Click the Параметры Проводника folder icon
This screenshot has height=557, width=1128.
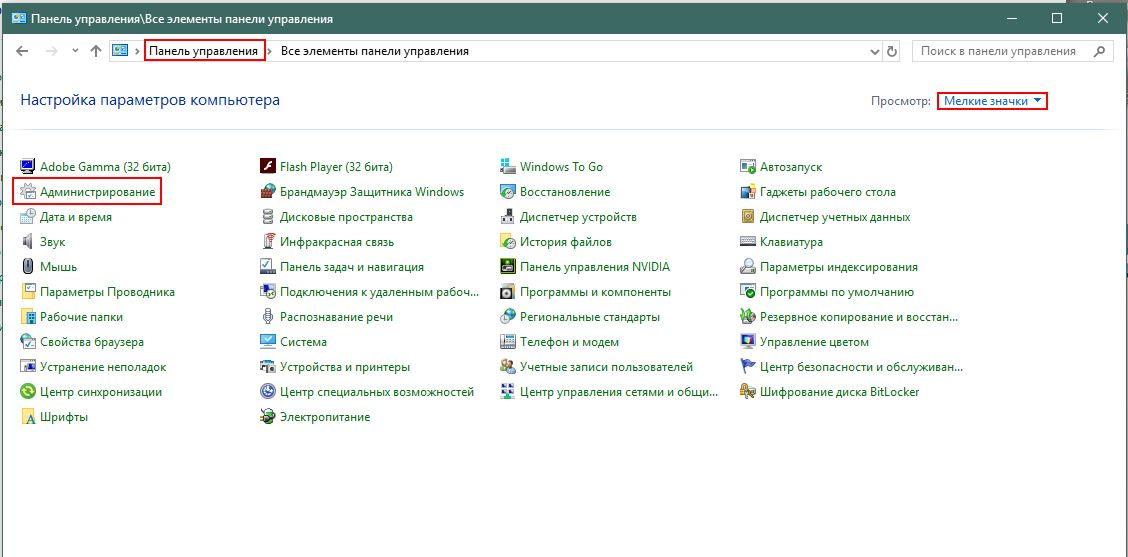coord(27,292)
